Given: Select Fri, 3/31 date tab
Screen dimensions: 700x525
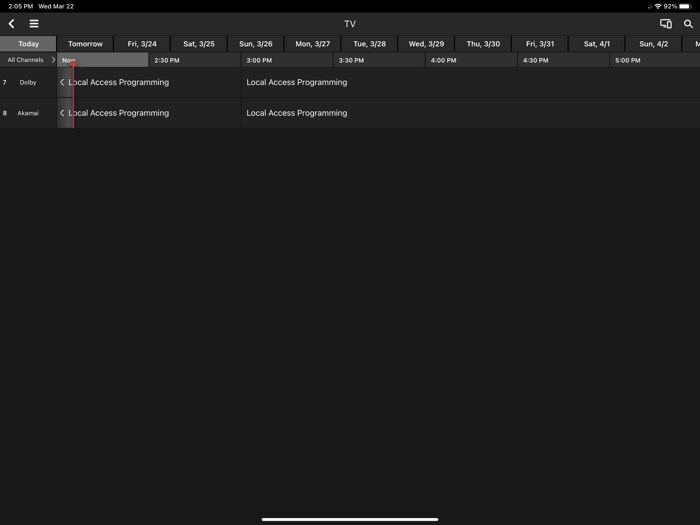Looking at the screenshot, I should [x=540, y=44].
